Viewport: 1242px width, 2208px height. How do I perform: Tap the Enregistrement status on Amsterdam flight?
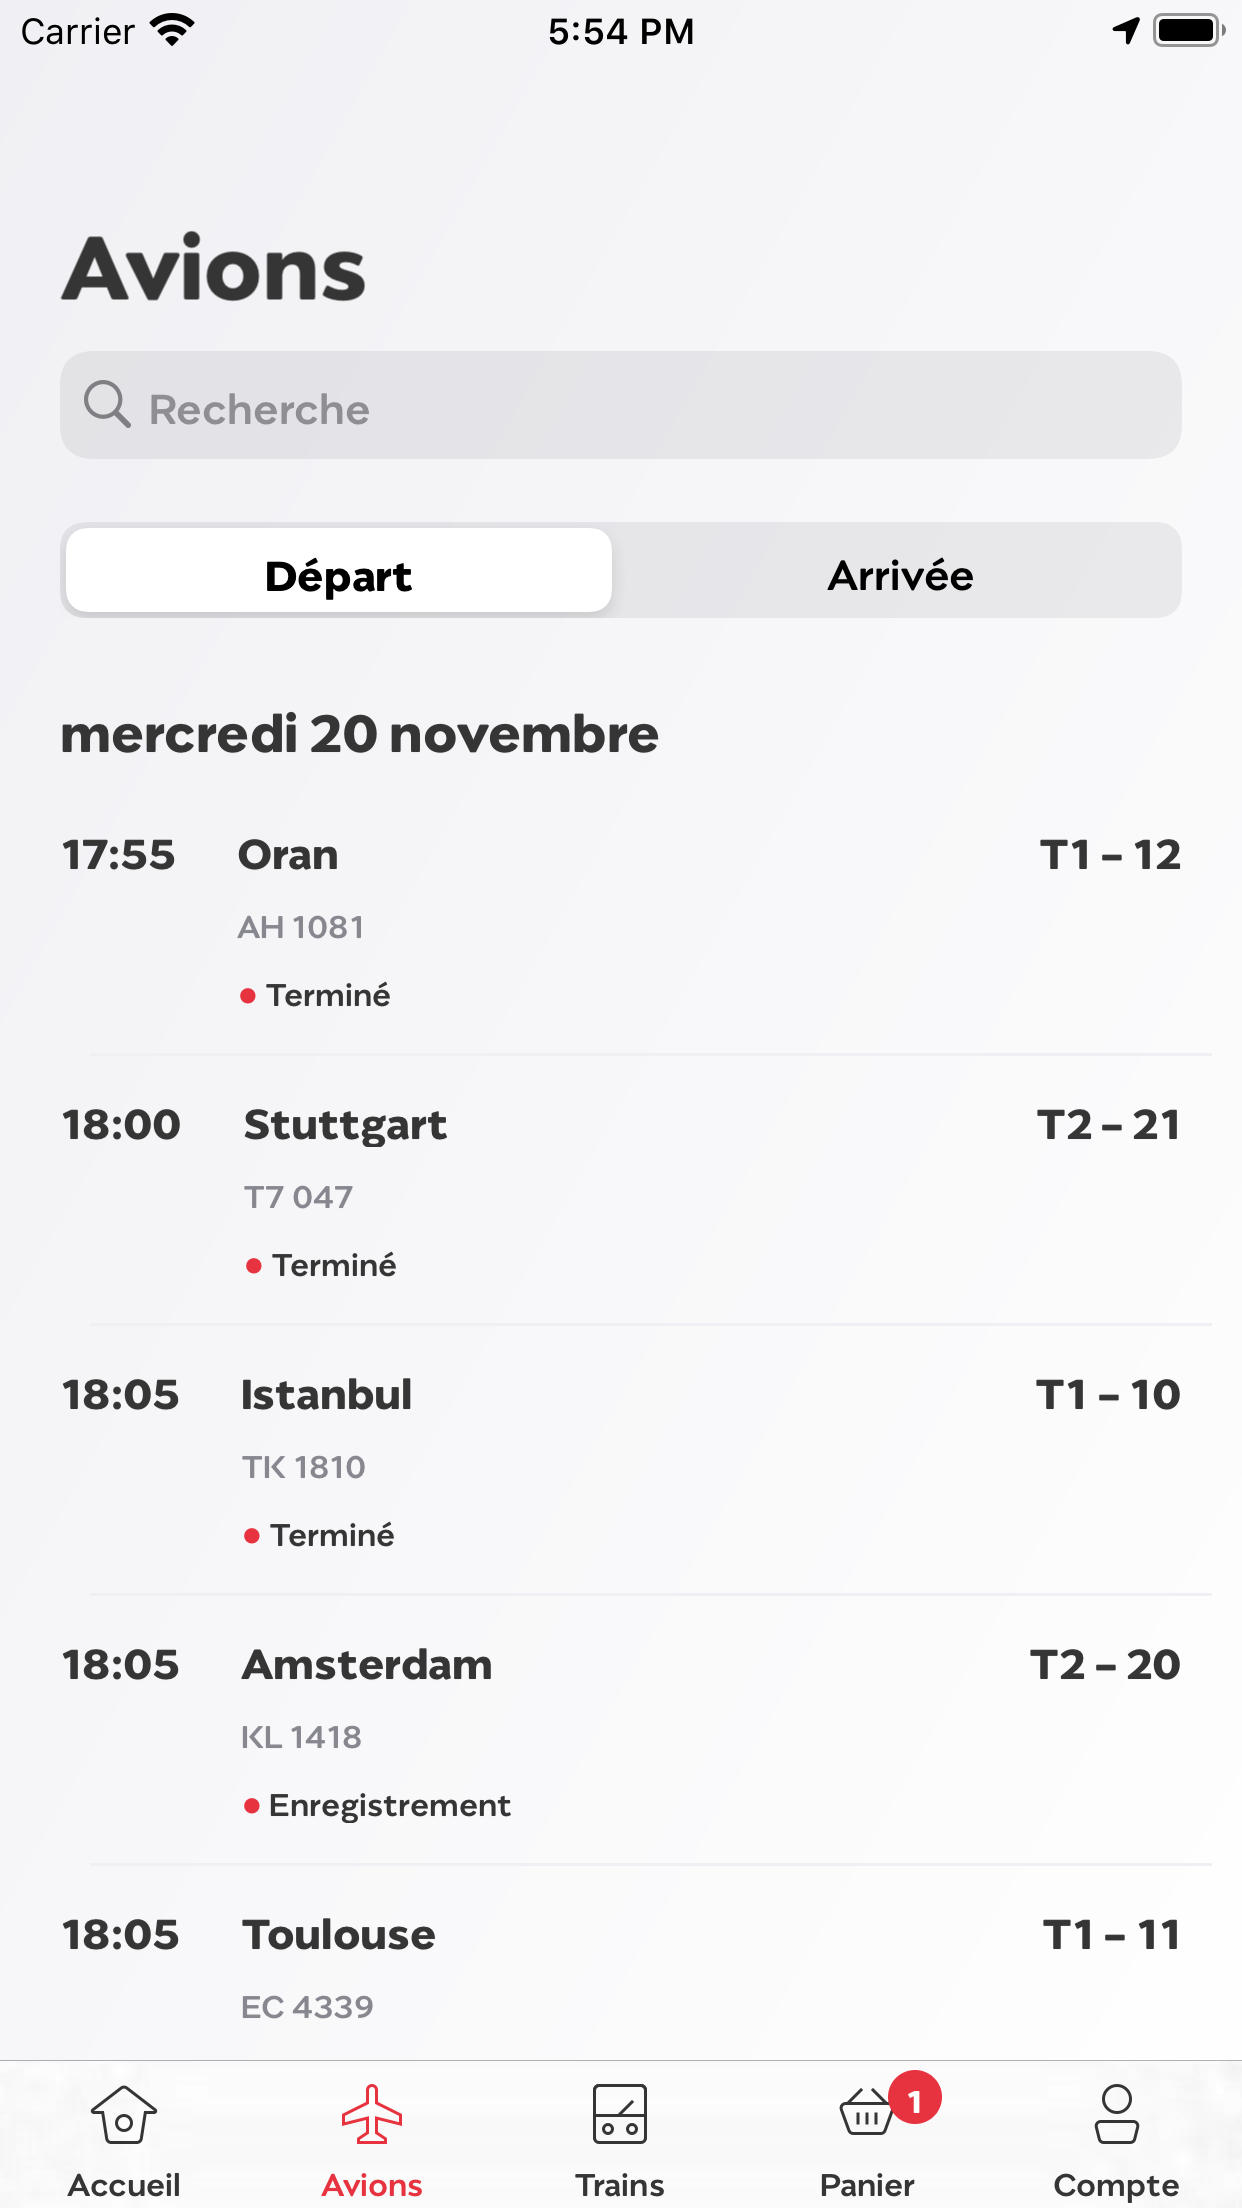(389, 1805)
